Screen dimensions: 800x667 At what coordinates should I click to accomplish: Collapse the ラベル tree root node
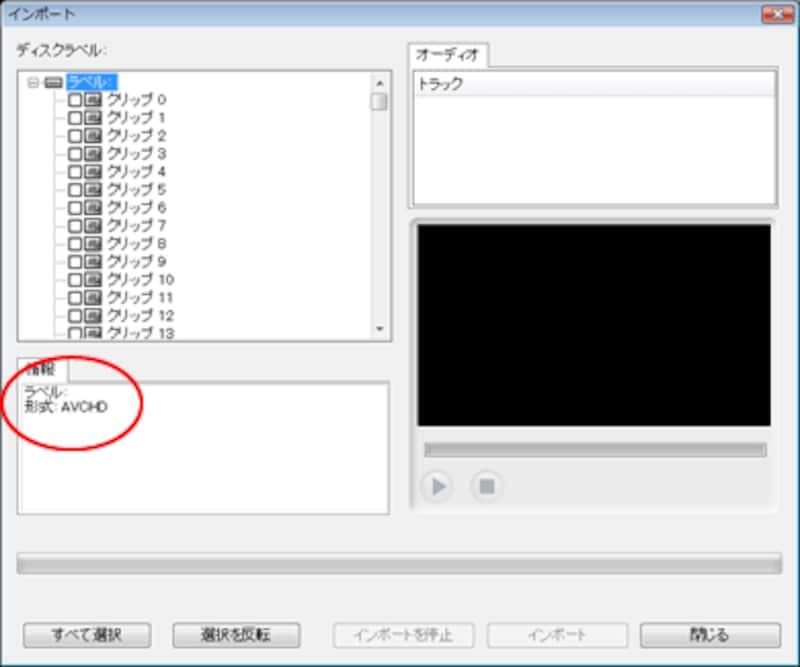[x=33, y=82]
